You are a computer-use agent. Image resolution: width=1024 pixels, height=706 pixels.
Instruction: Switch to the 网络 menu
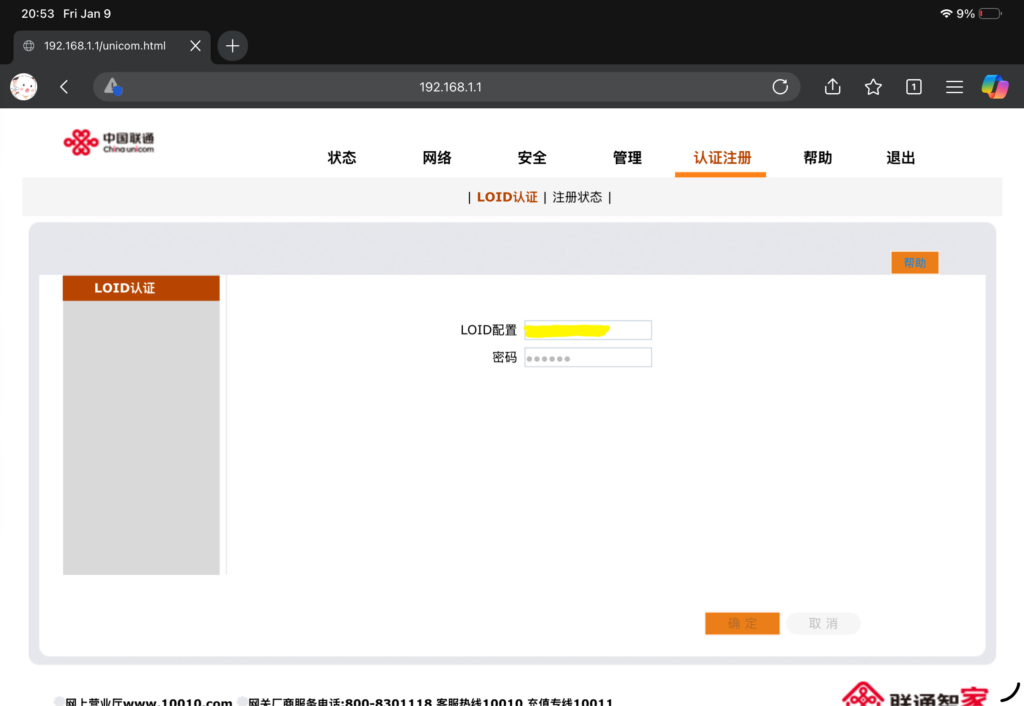coord(437,158)
